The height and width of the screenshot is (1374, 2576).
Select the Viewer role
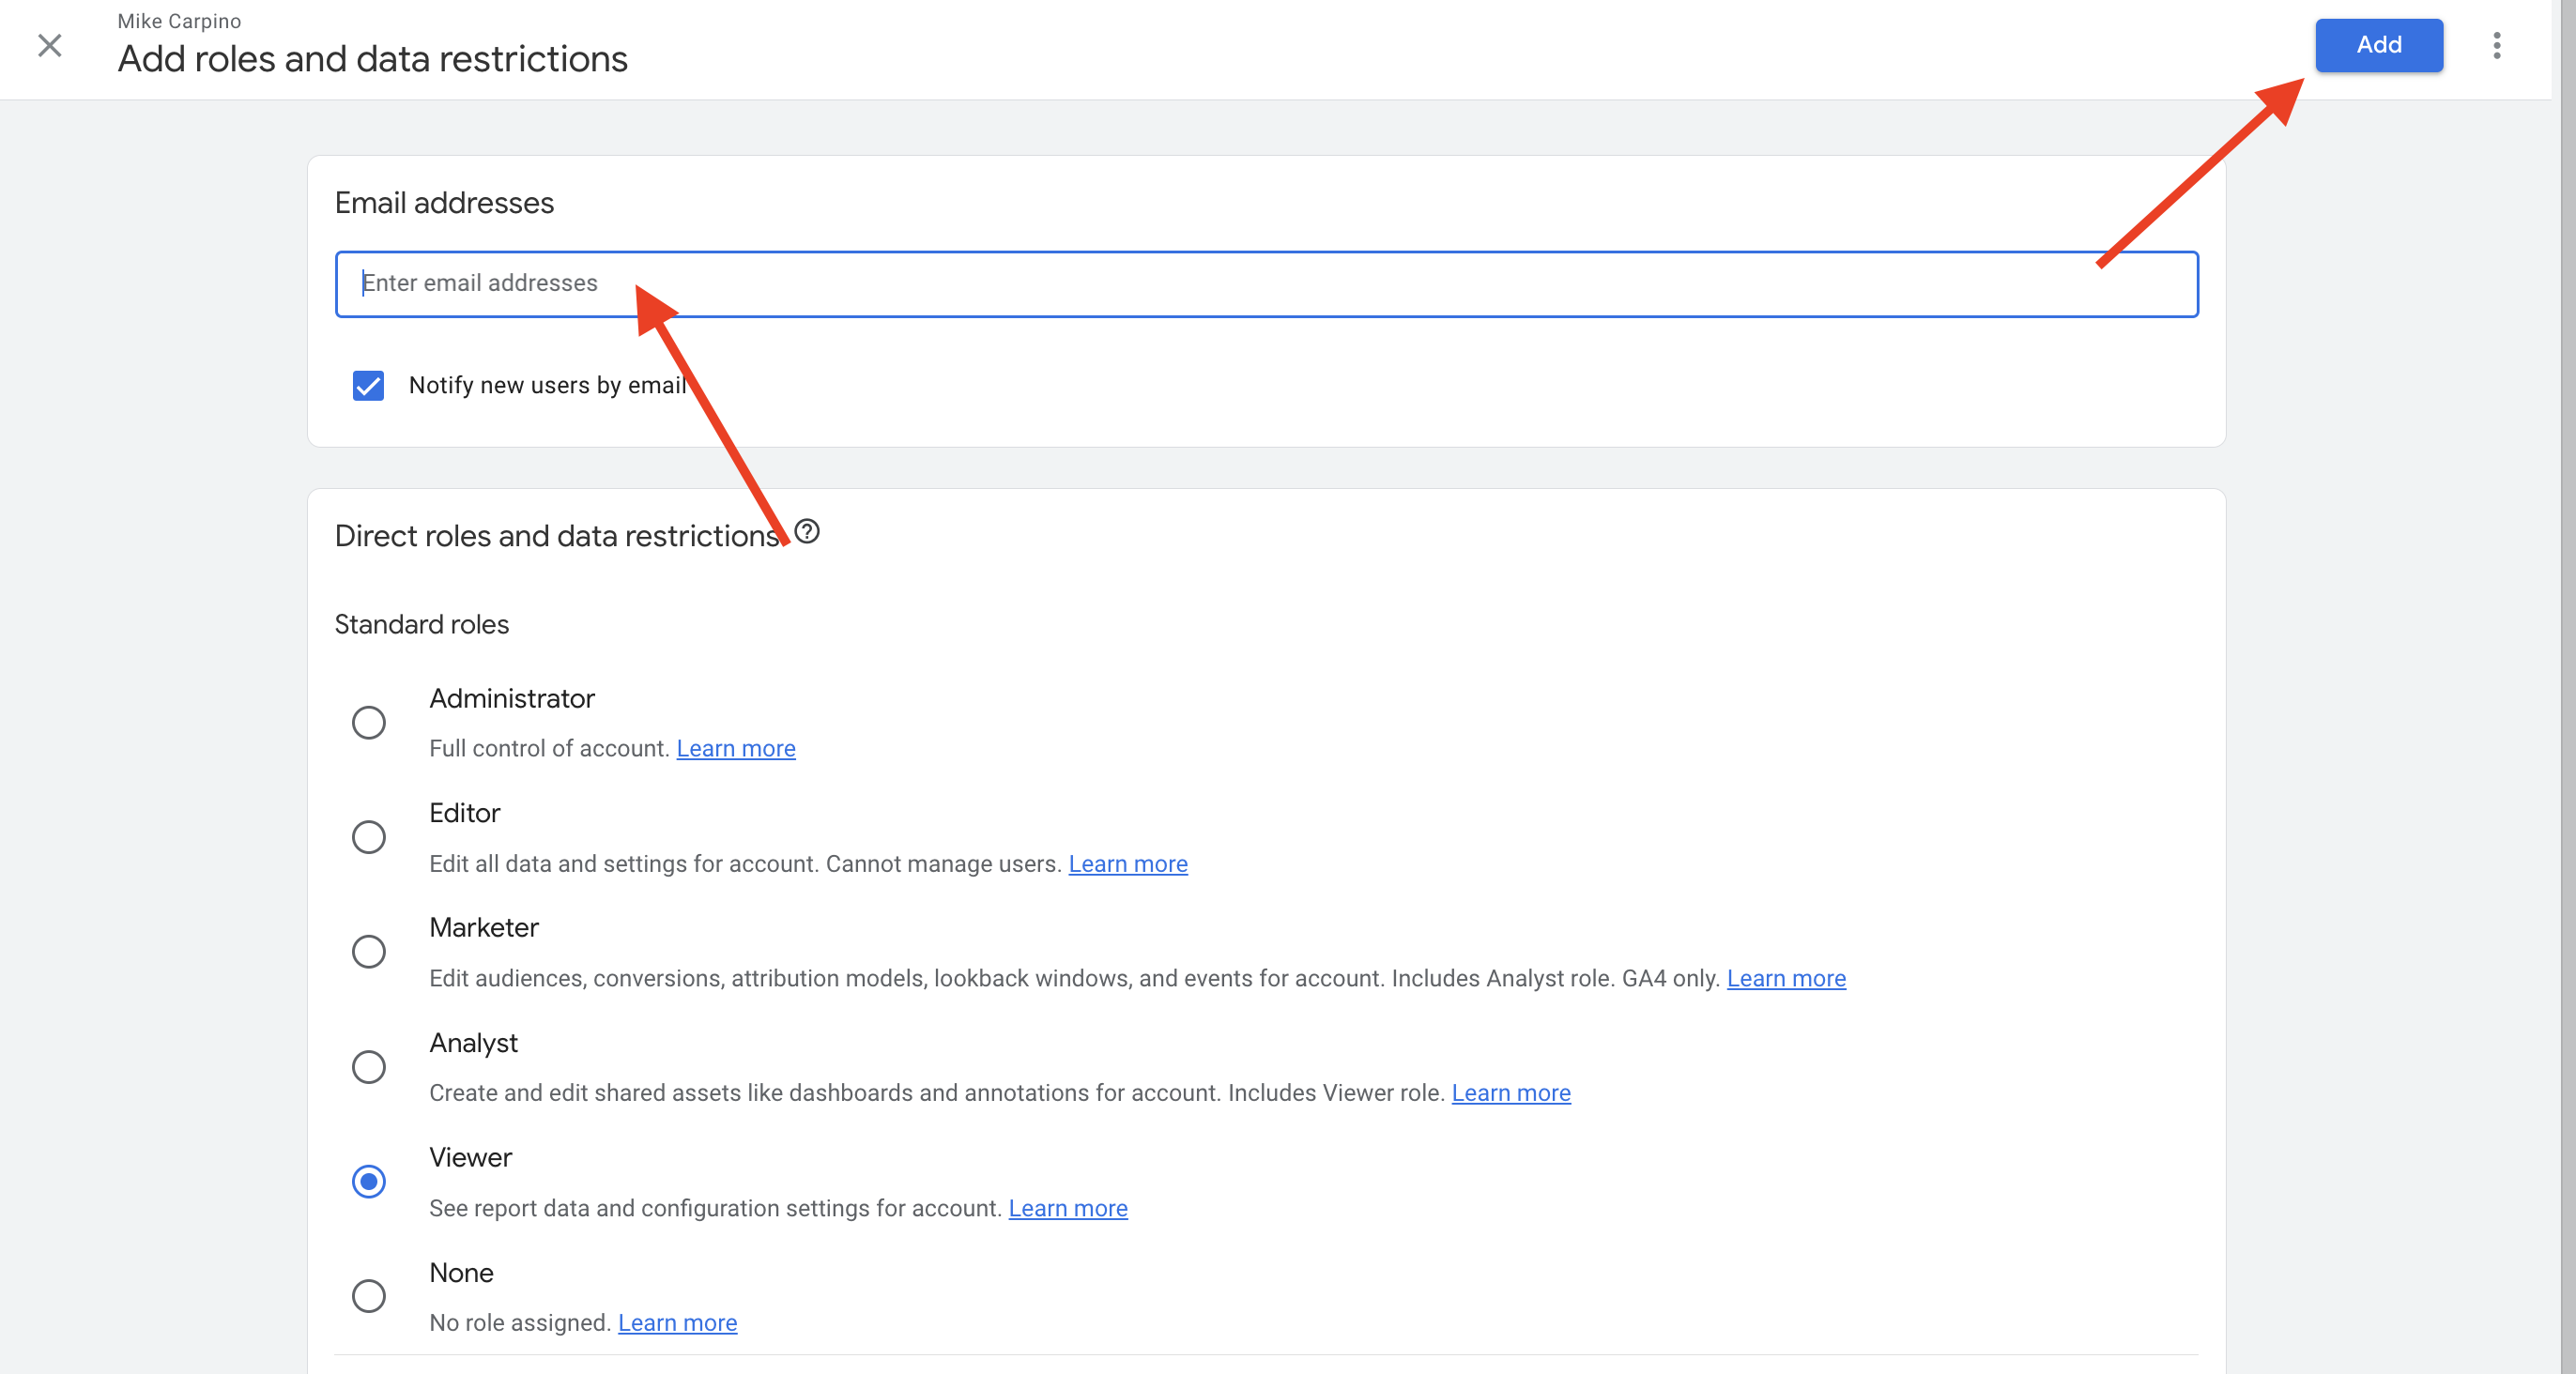[368, 1181]
